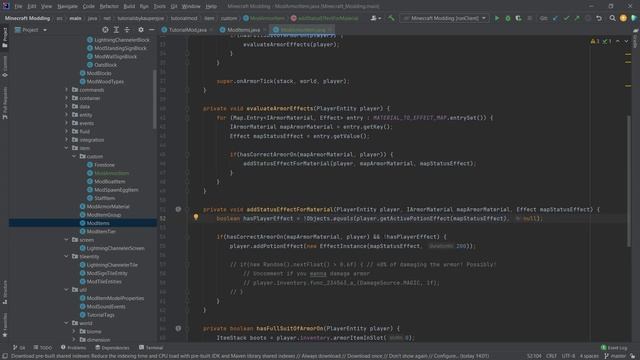Show Git history clock icon
This screenshot has height=360, width=640.
click(588, 18)
